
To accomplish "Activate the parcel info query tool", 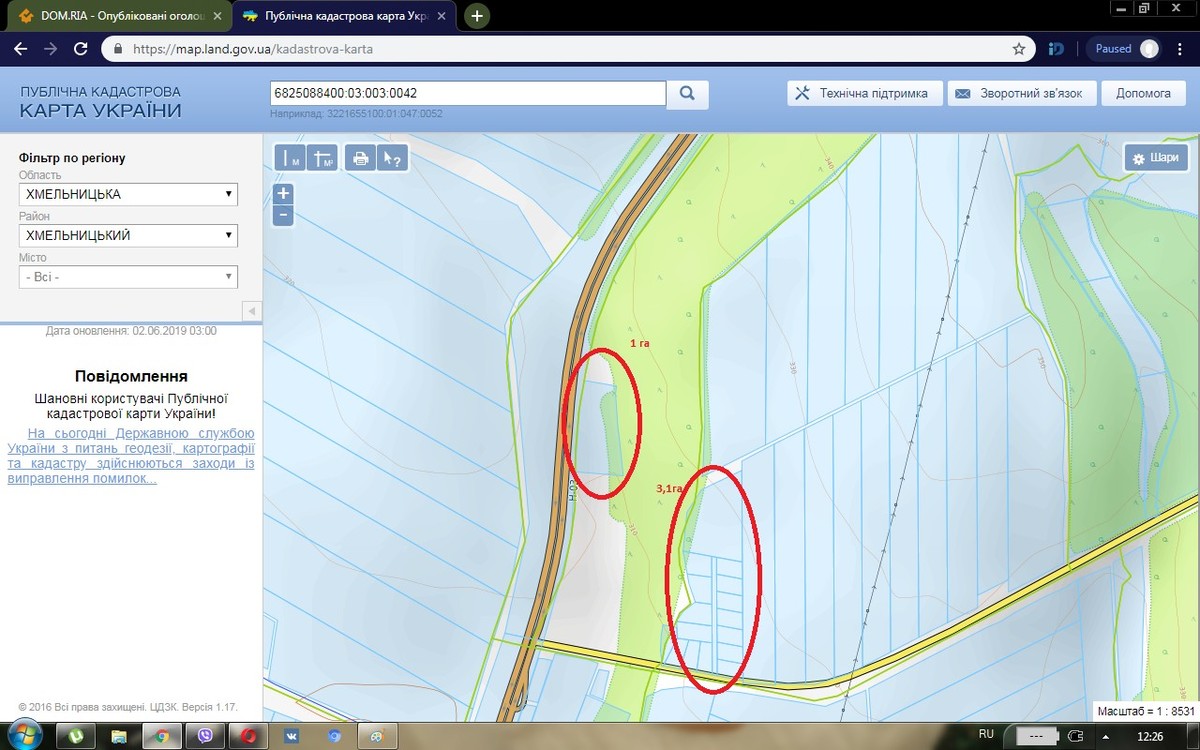I will [x=392, y=158].
